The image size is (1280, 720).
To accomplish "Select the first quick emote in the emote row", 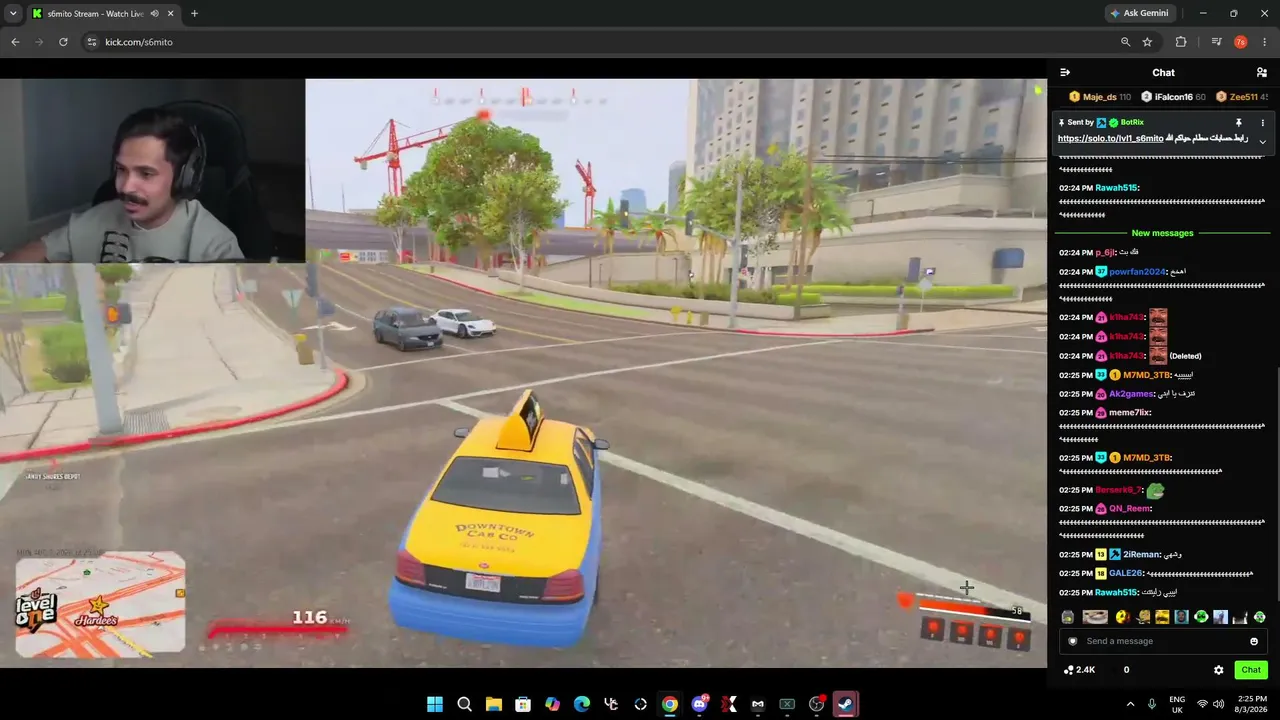I will (1067, 617).
